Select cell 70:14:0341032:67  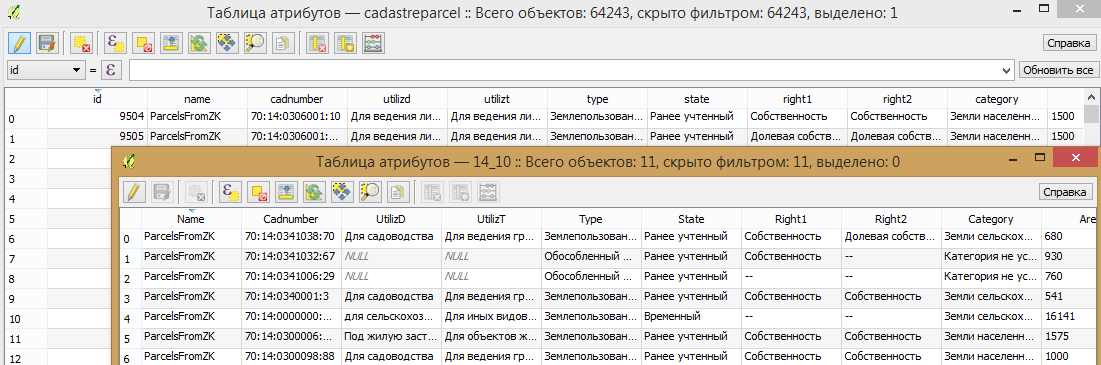[x=291, y=258]
